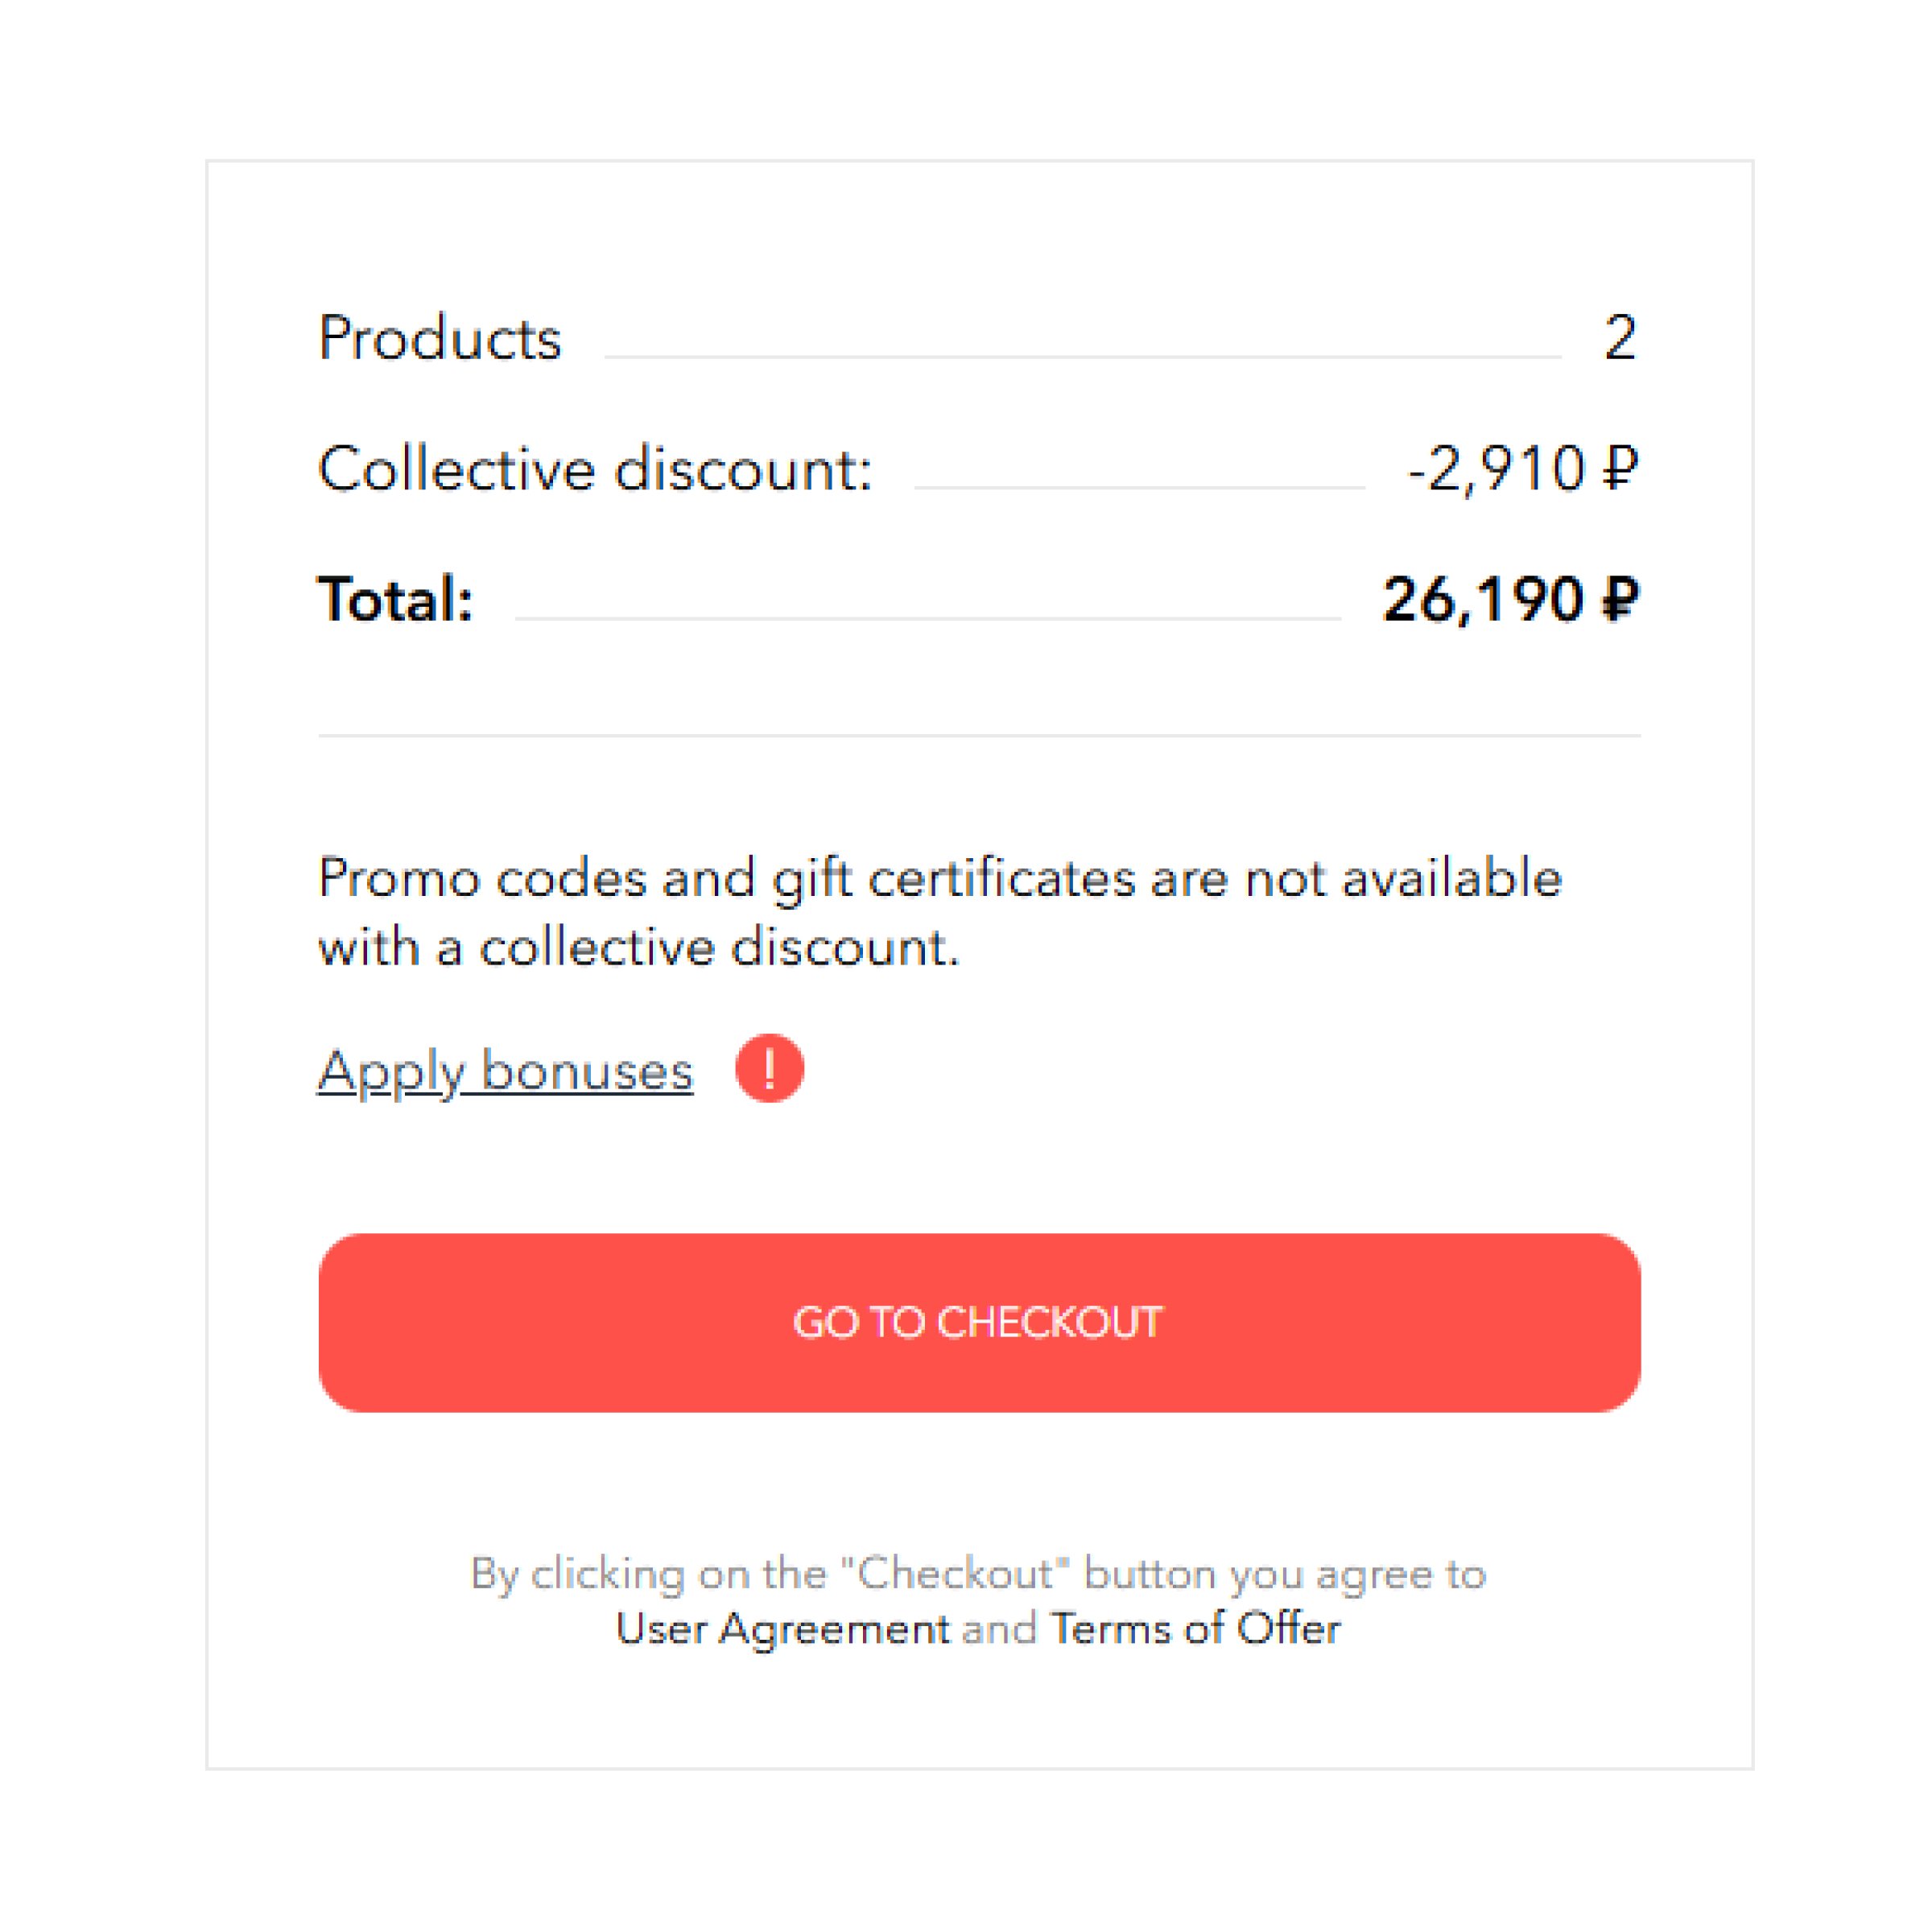Viewport: 1932px width, 1932px height.
Task: Click the word "and" between agreement links
Action: [x=999, y=1628]
